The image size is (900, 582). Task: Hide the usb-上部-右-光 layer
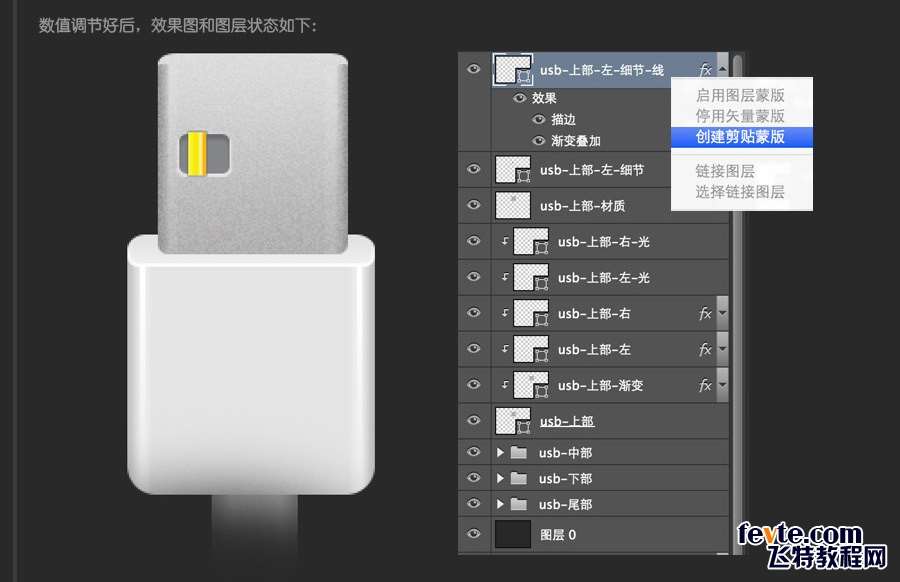coord(474,240)
